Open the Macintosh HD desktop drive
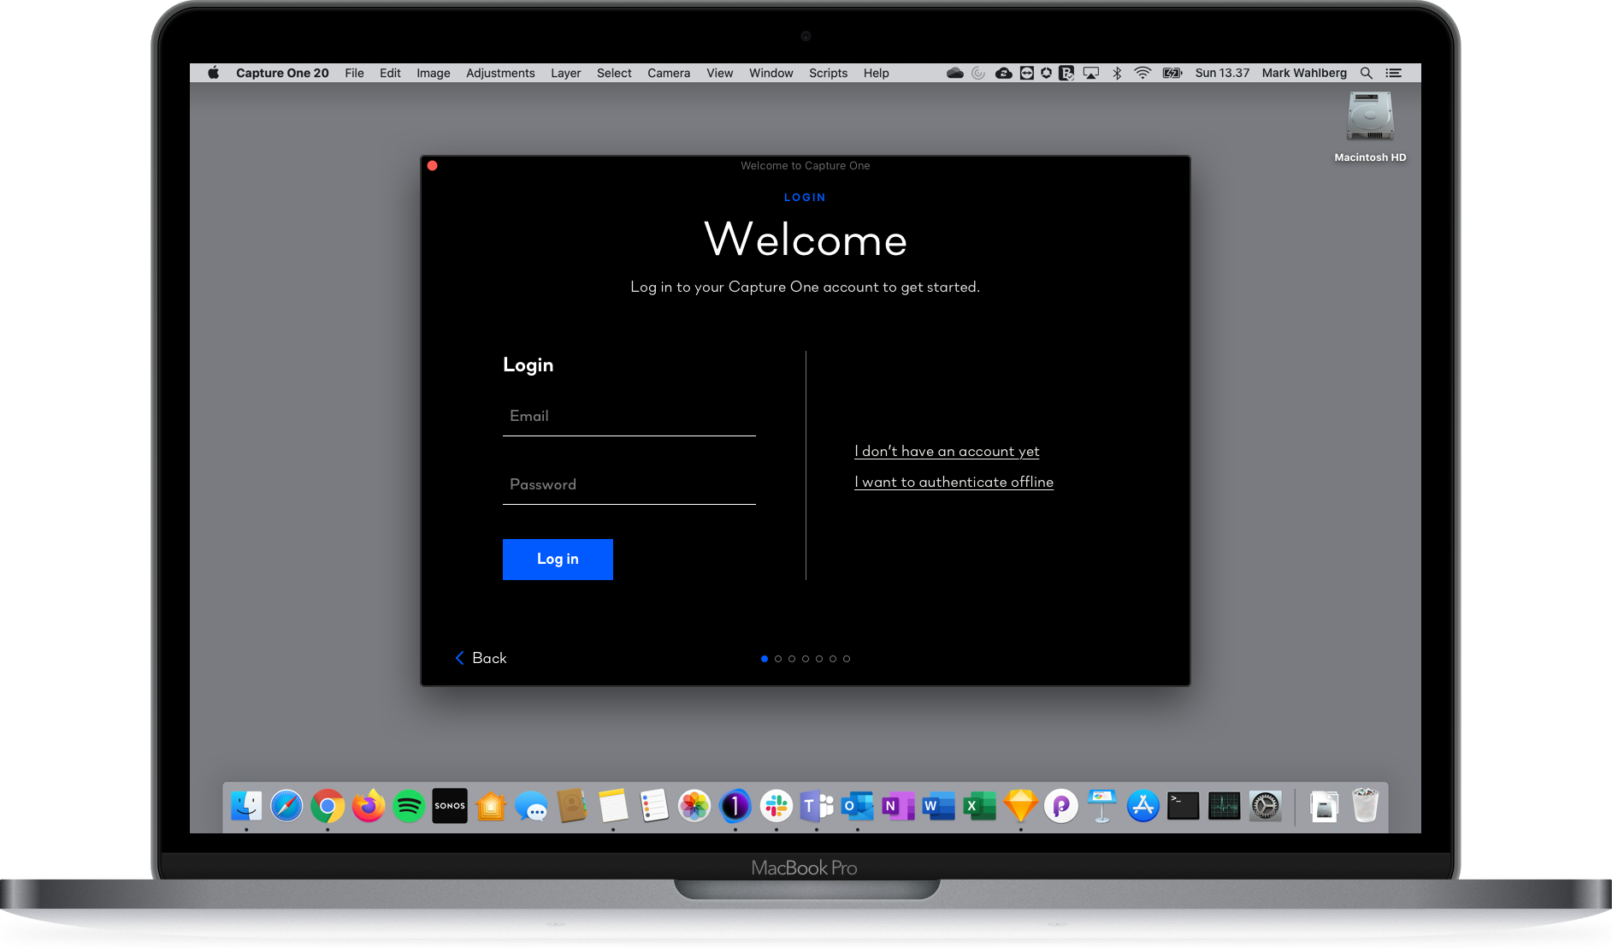This screenshot has height=948, width=1612. [1370, 117]
